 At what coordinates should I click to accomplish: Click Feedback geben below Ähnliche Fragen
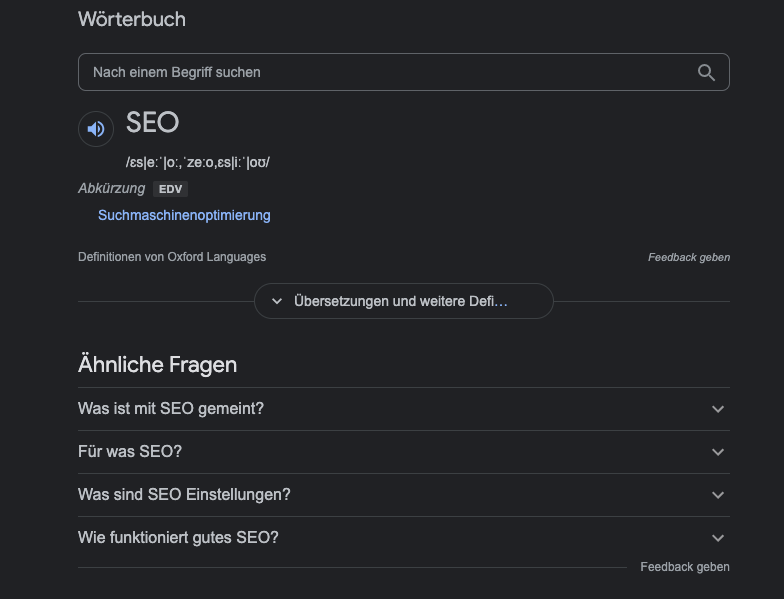[685, 567]
